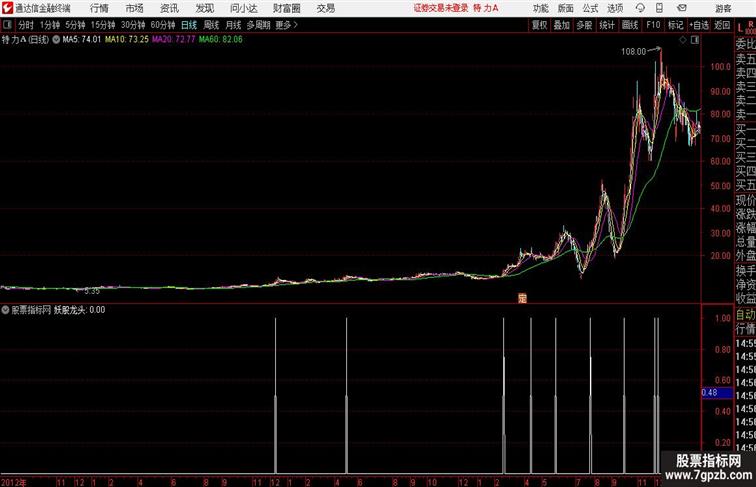The image size is (756, 487).
Task: Open the 行情 menu
Action: tap(99, 8)
